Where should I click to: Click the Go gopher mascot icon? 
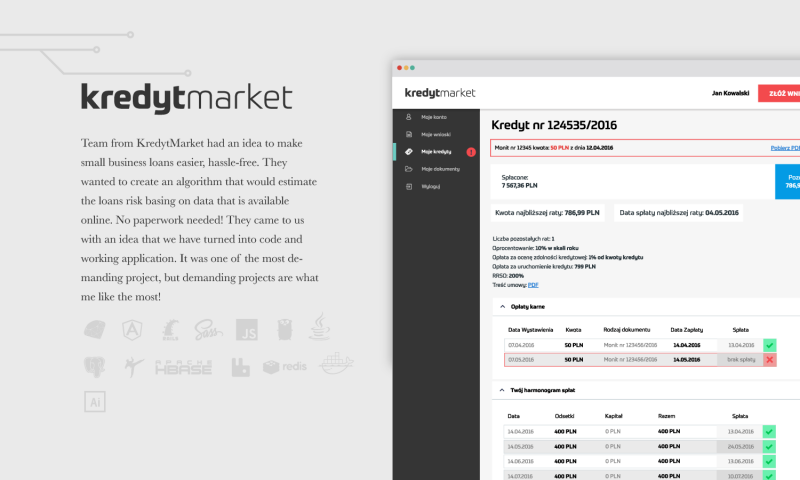(x=285, y=330)
